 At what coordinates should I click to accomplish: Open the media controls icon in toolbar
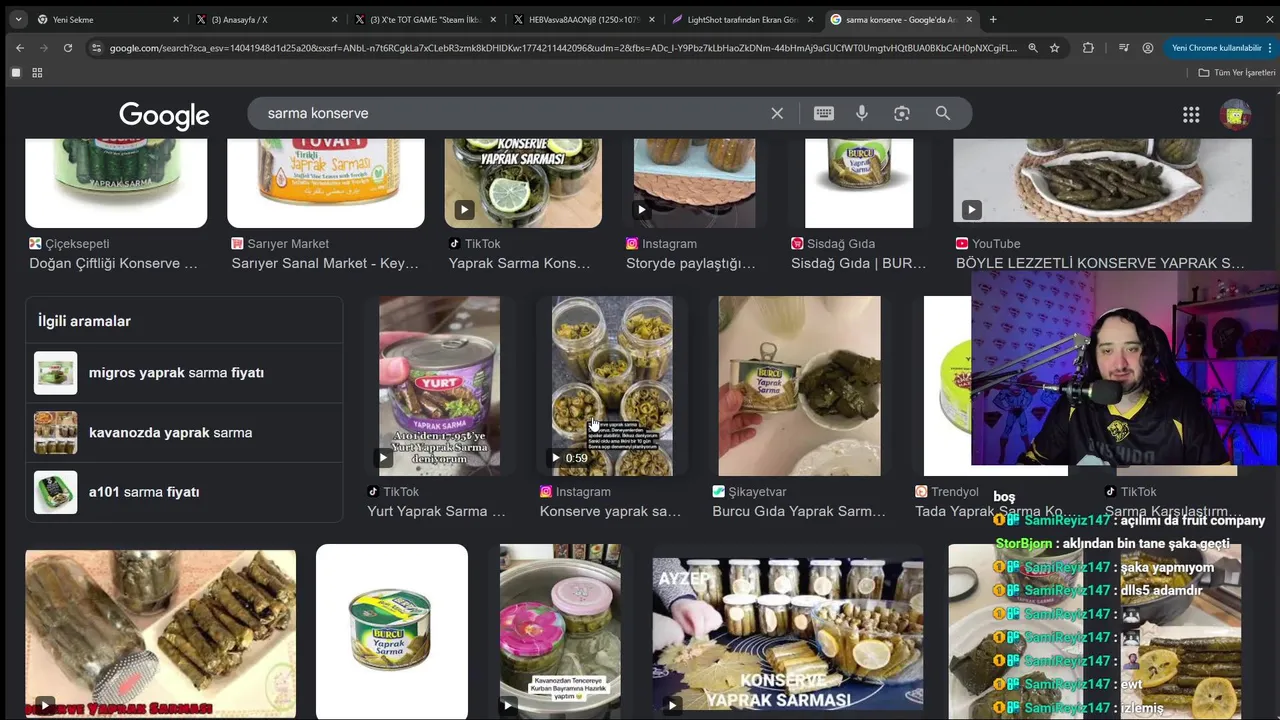(x=1124, y=47)
